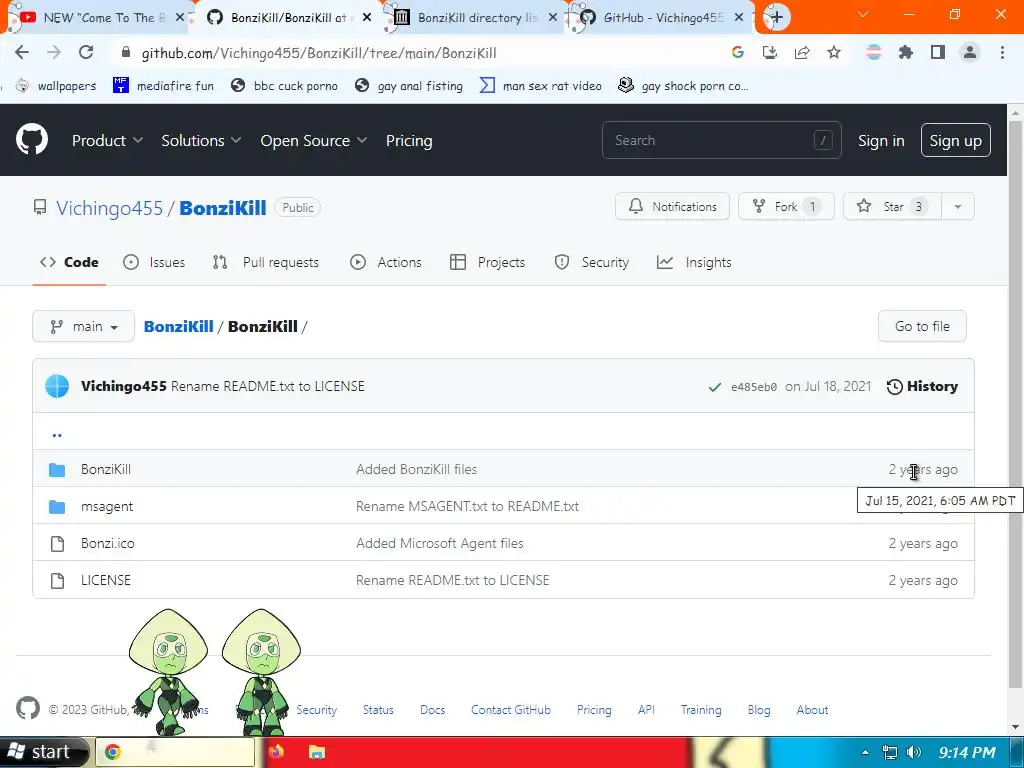Open Chrome from the taskbar
Image resolution: width=1024 pixels, height=768 pixels.
pyautogui.click(x=112, y=752)
